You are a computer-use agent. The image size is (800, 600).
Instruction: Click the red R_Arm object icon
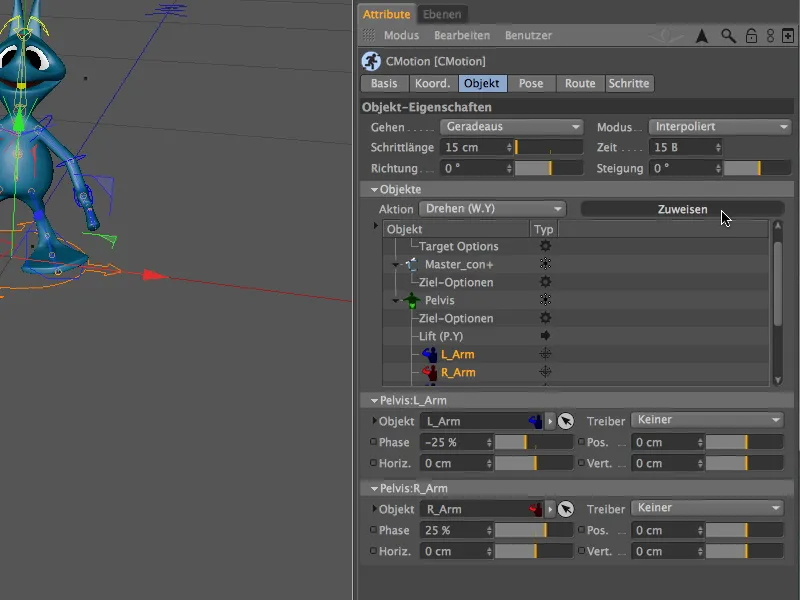(x=429, y=371)
